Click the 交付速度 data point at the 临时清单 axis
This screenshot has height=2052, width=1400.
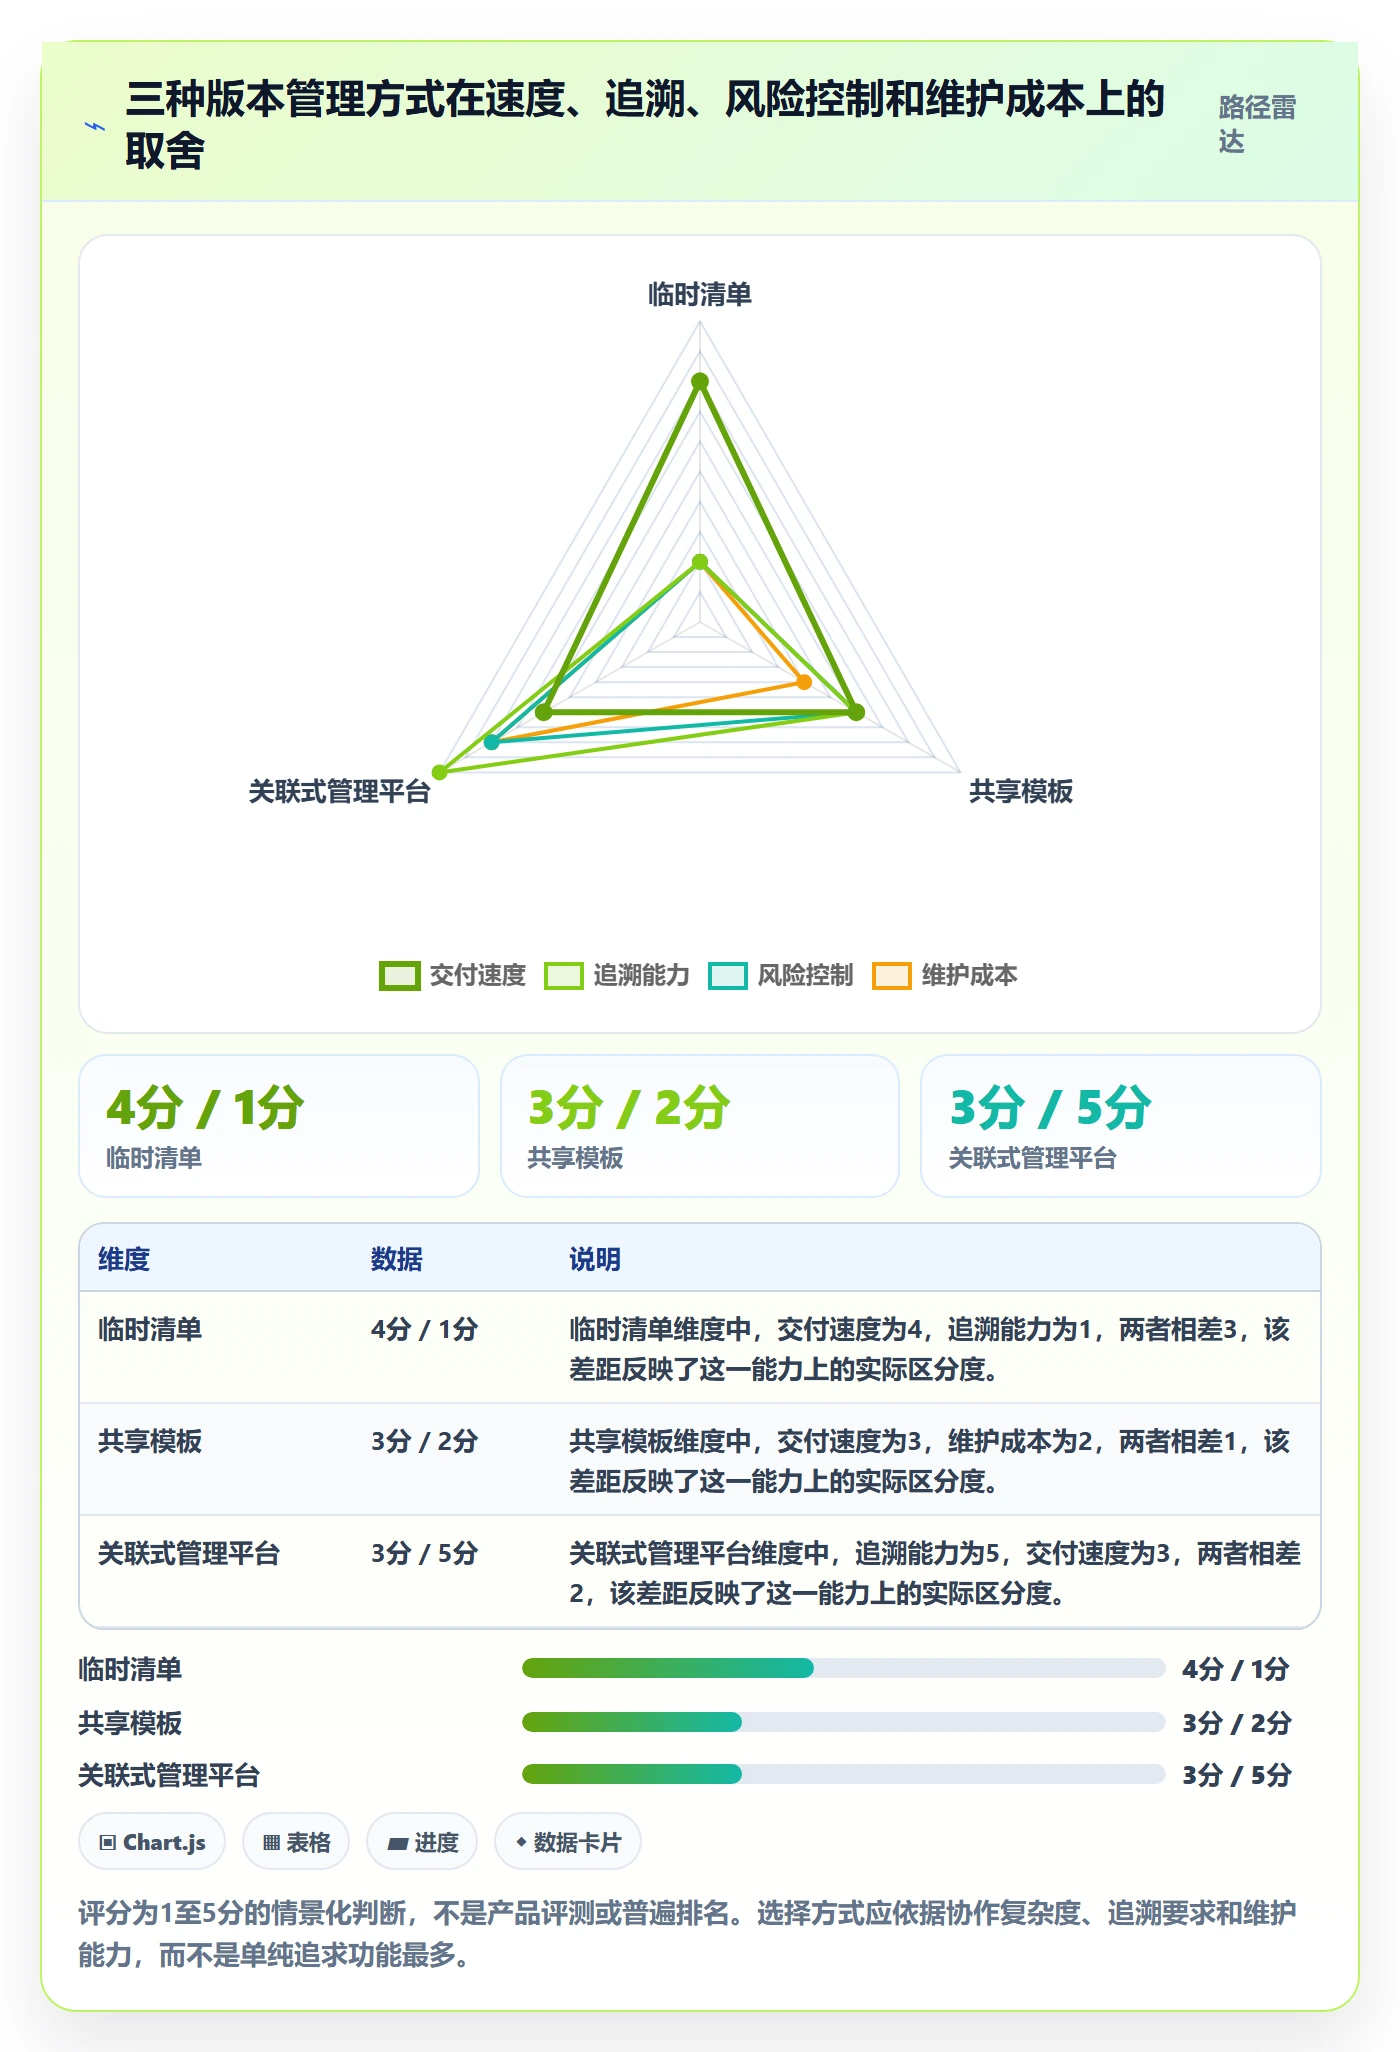700,381
